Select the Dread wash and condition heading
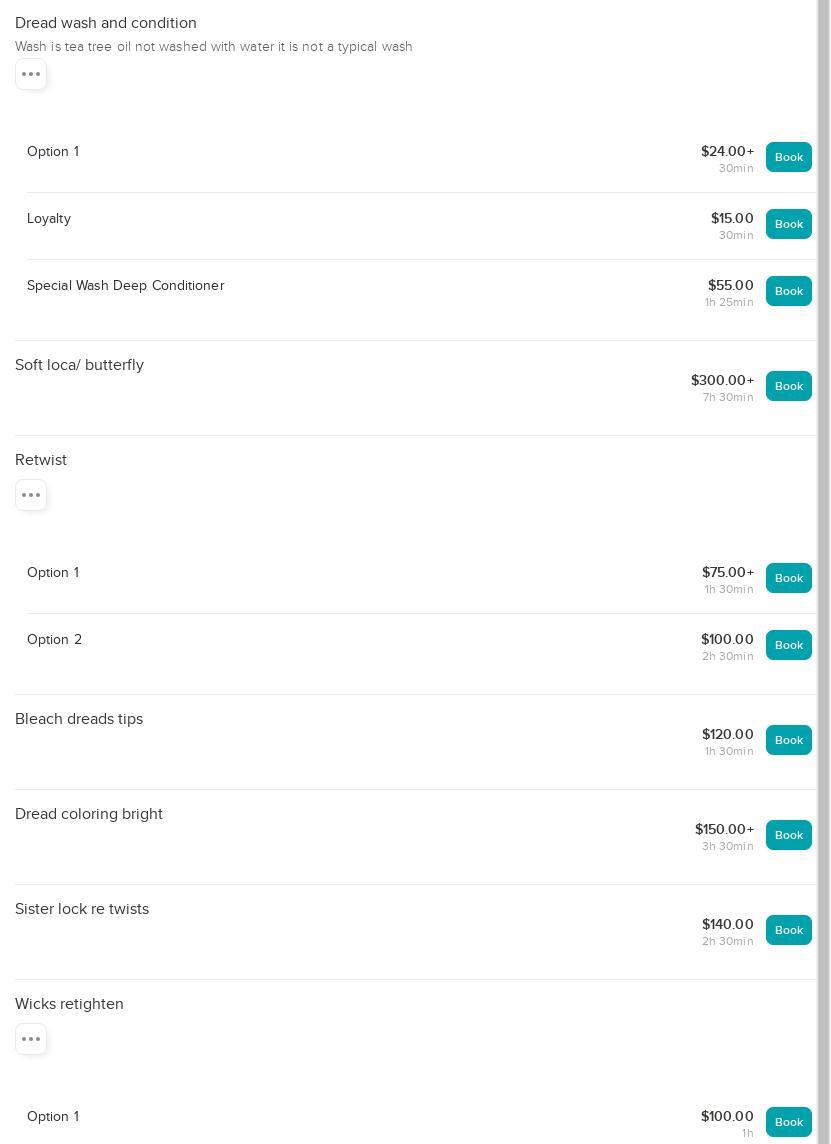The width and height of the screenshot is (831, 1144). coord(106,23)
